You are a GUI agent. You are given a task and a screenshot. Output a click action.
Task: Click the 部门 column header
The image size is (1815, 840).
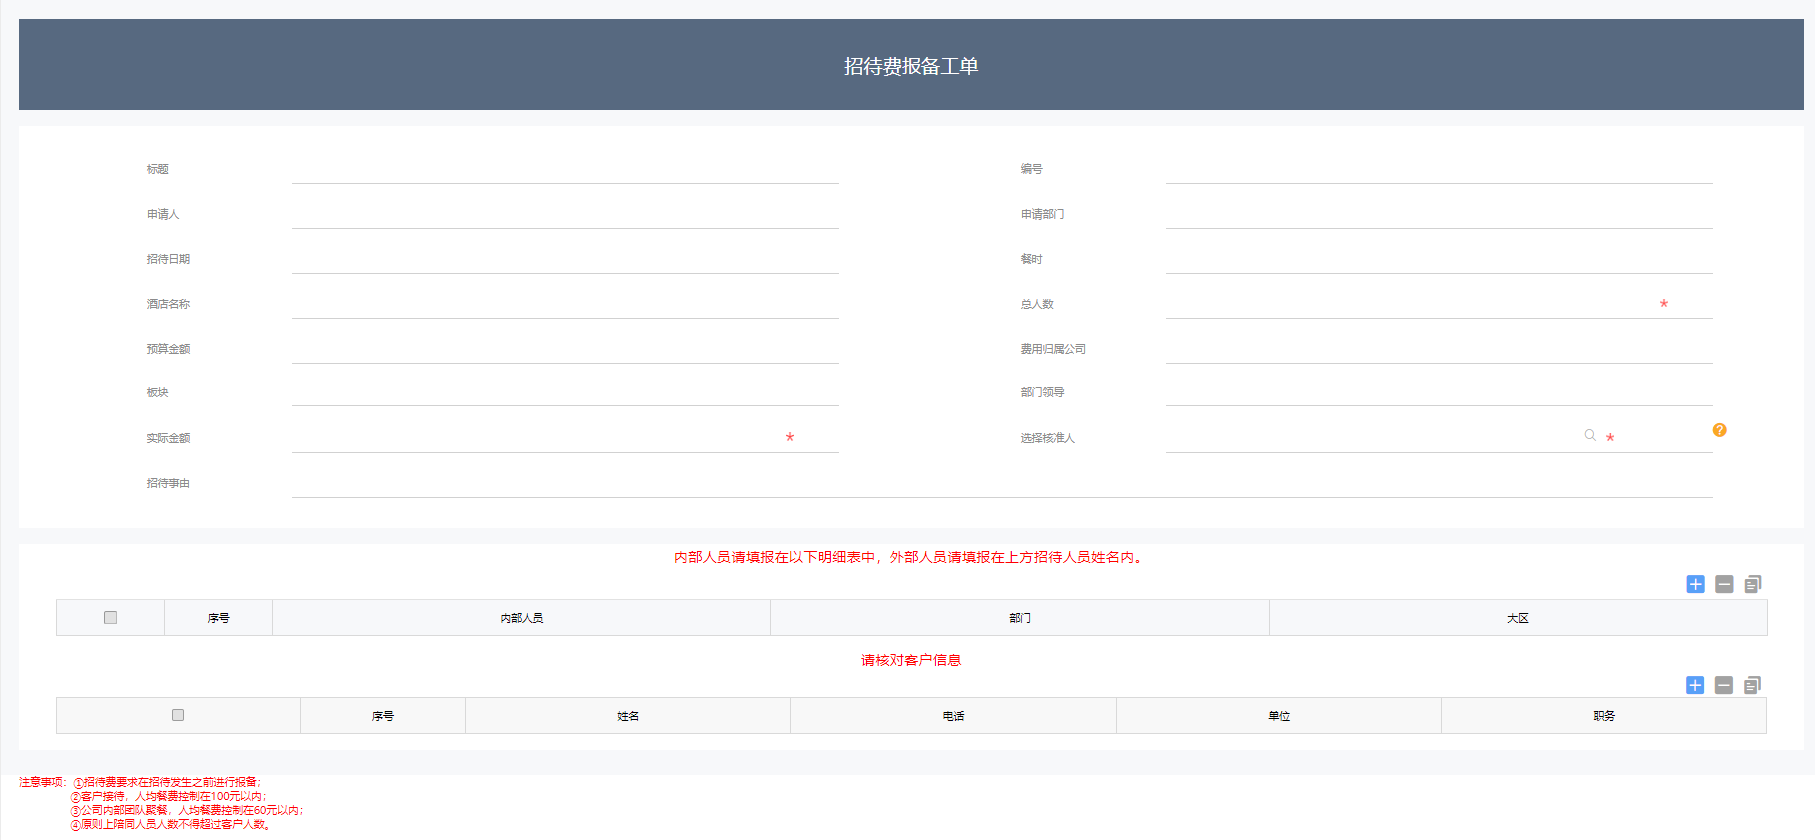[x=1020, y=618]
